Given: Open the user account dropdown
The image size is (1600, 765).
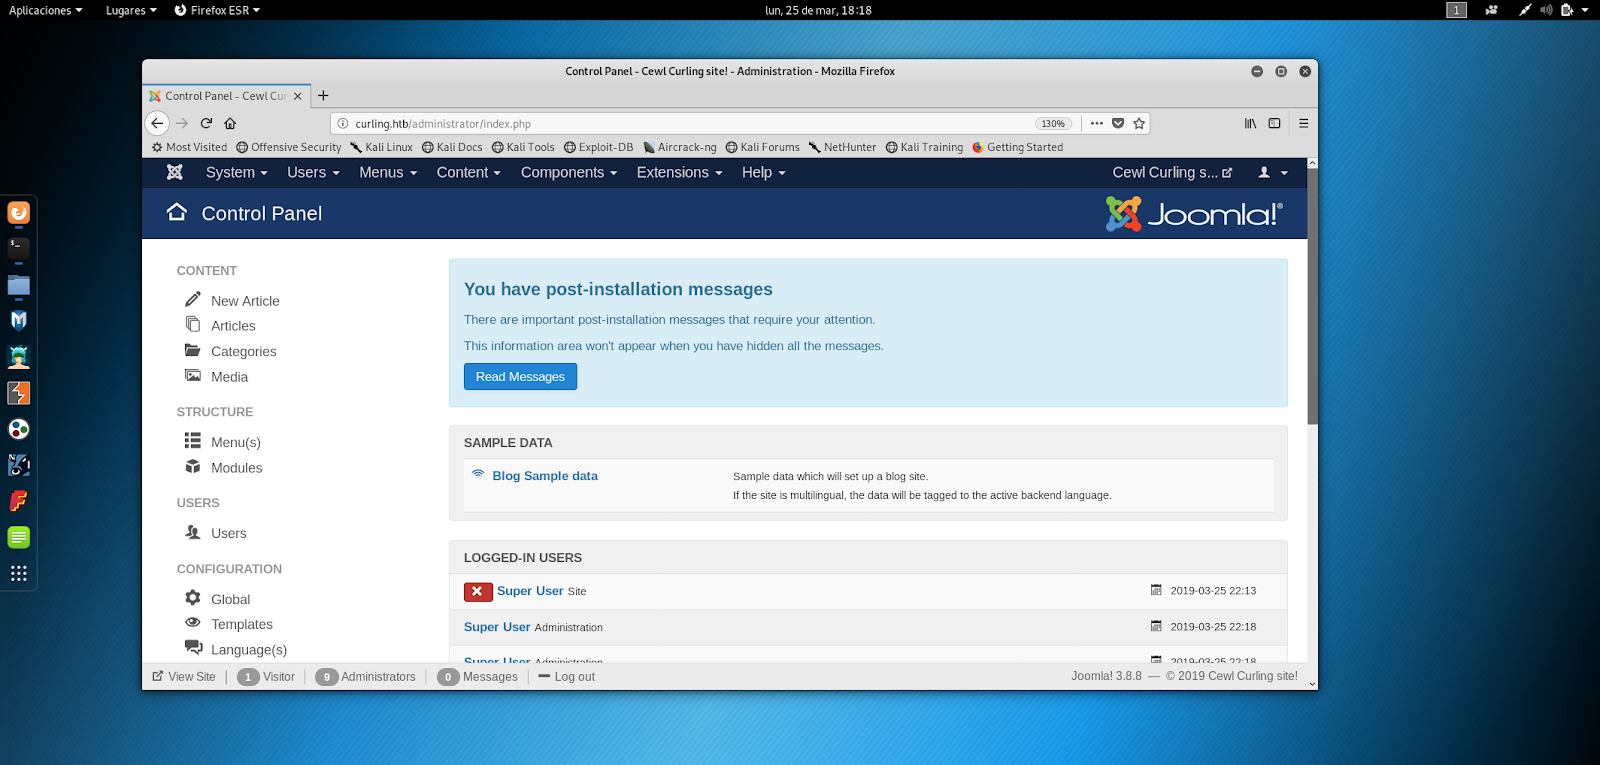Looking at the screenshot, I should 1273,172.
